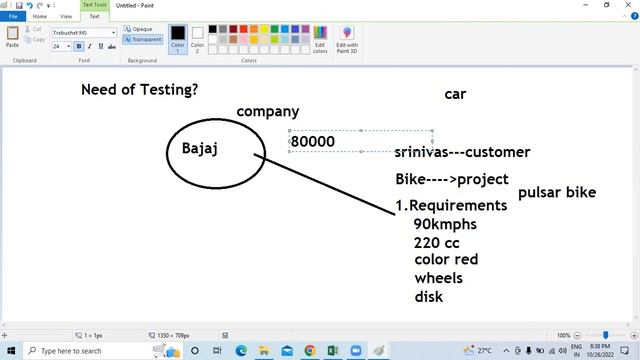Open Edit with Paint 3D
Viewport: 640px width, 360px height.
point(347,39)
